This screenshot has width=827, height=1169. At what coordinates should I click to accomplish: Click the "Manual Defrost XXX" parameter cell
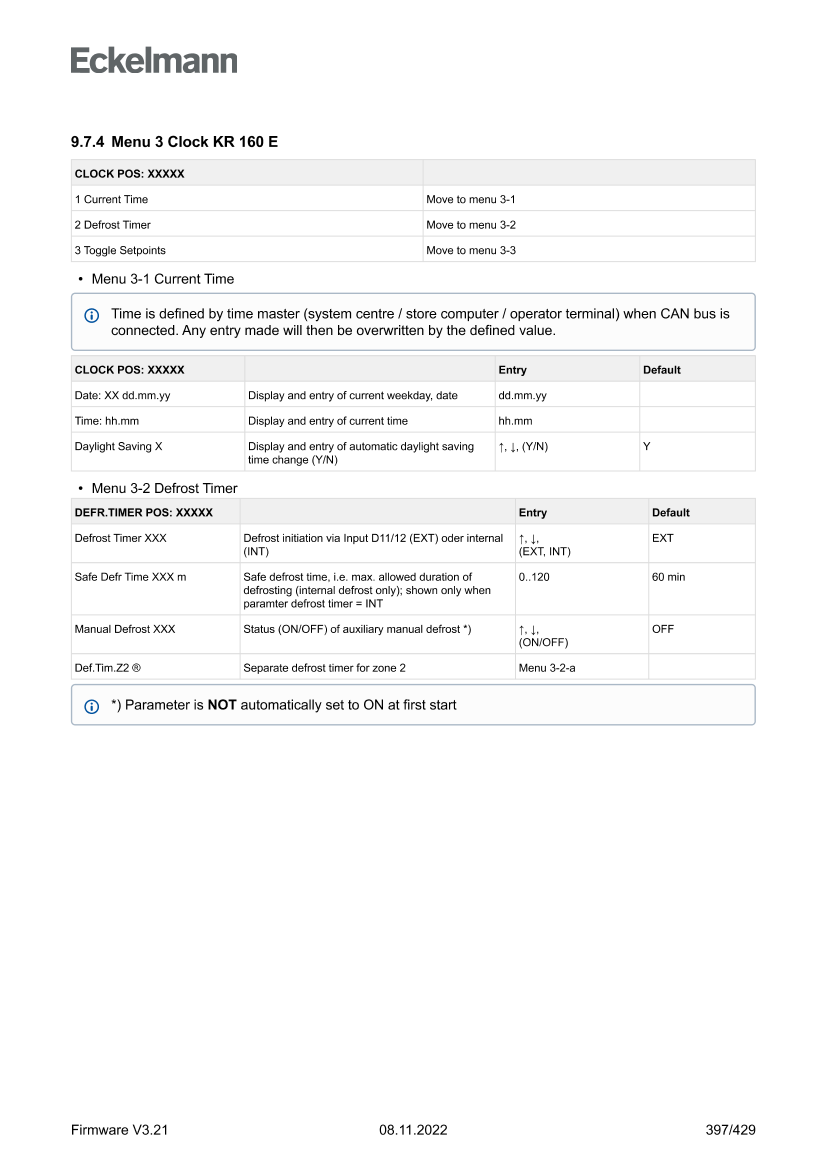click(x=124, y=629)
